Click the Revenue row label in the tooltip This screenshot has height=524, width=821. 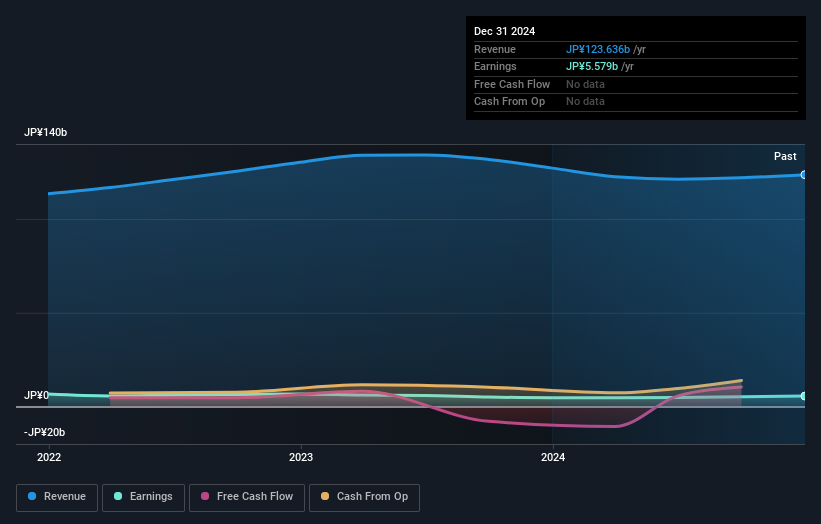(495, 49)
